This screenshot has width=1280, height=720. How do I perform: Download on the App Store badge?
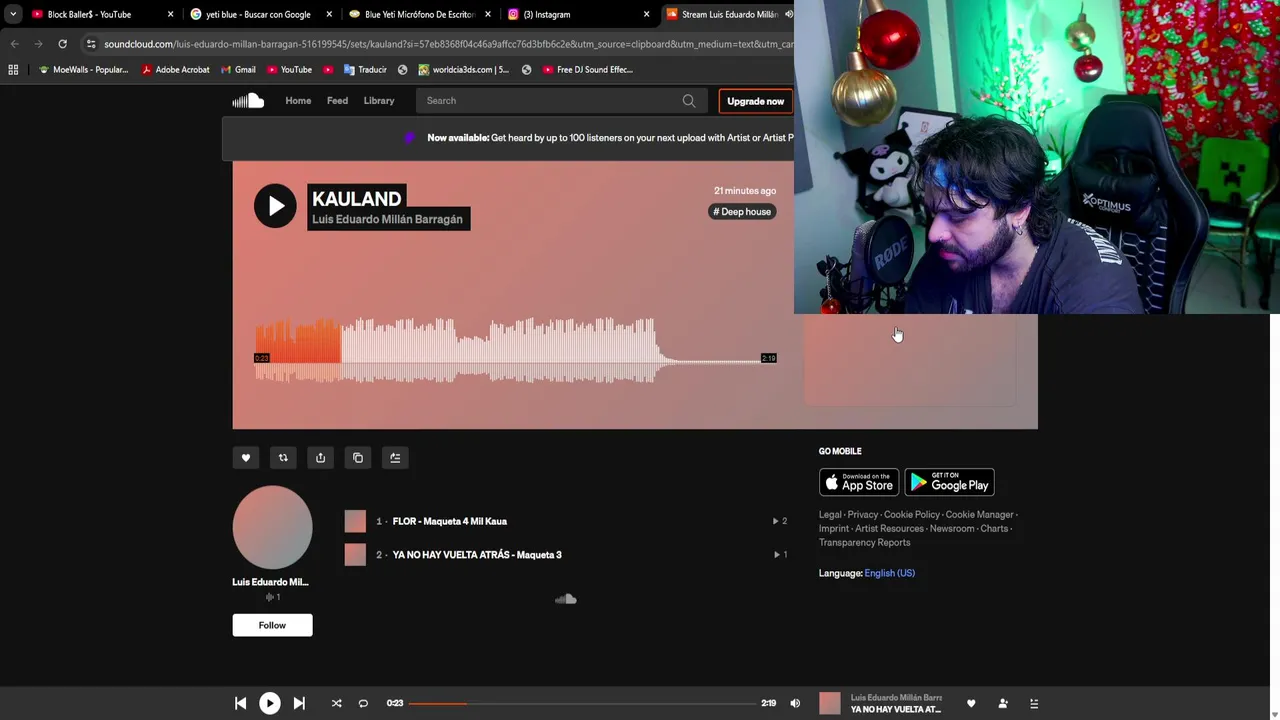859,482
